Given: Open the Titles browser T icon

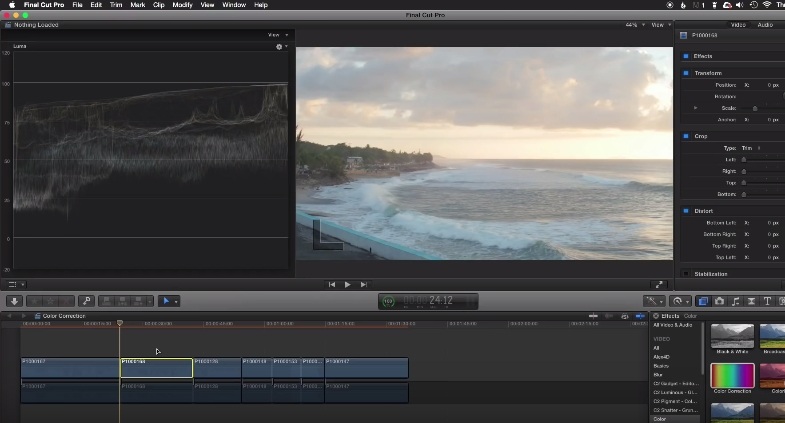Looking at the screenshot, I should [767, 300].
